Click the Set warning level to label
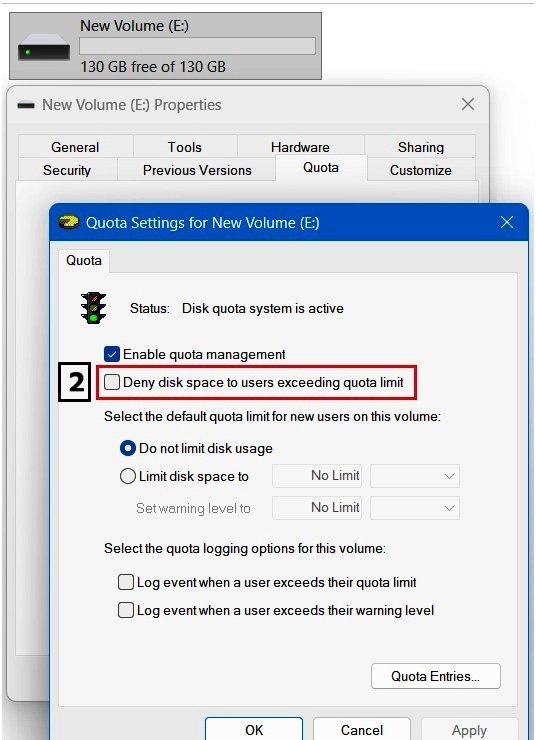Image resolution: width=536 pixels, height=740 pixels. point(193,508)
